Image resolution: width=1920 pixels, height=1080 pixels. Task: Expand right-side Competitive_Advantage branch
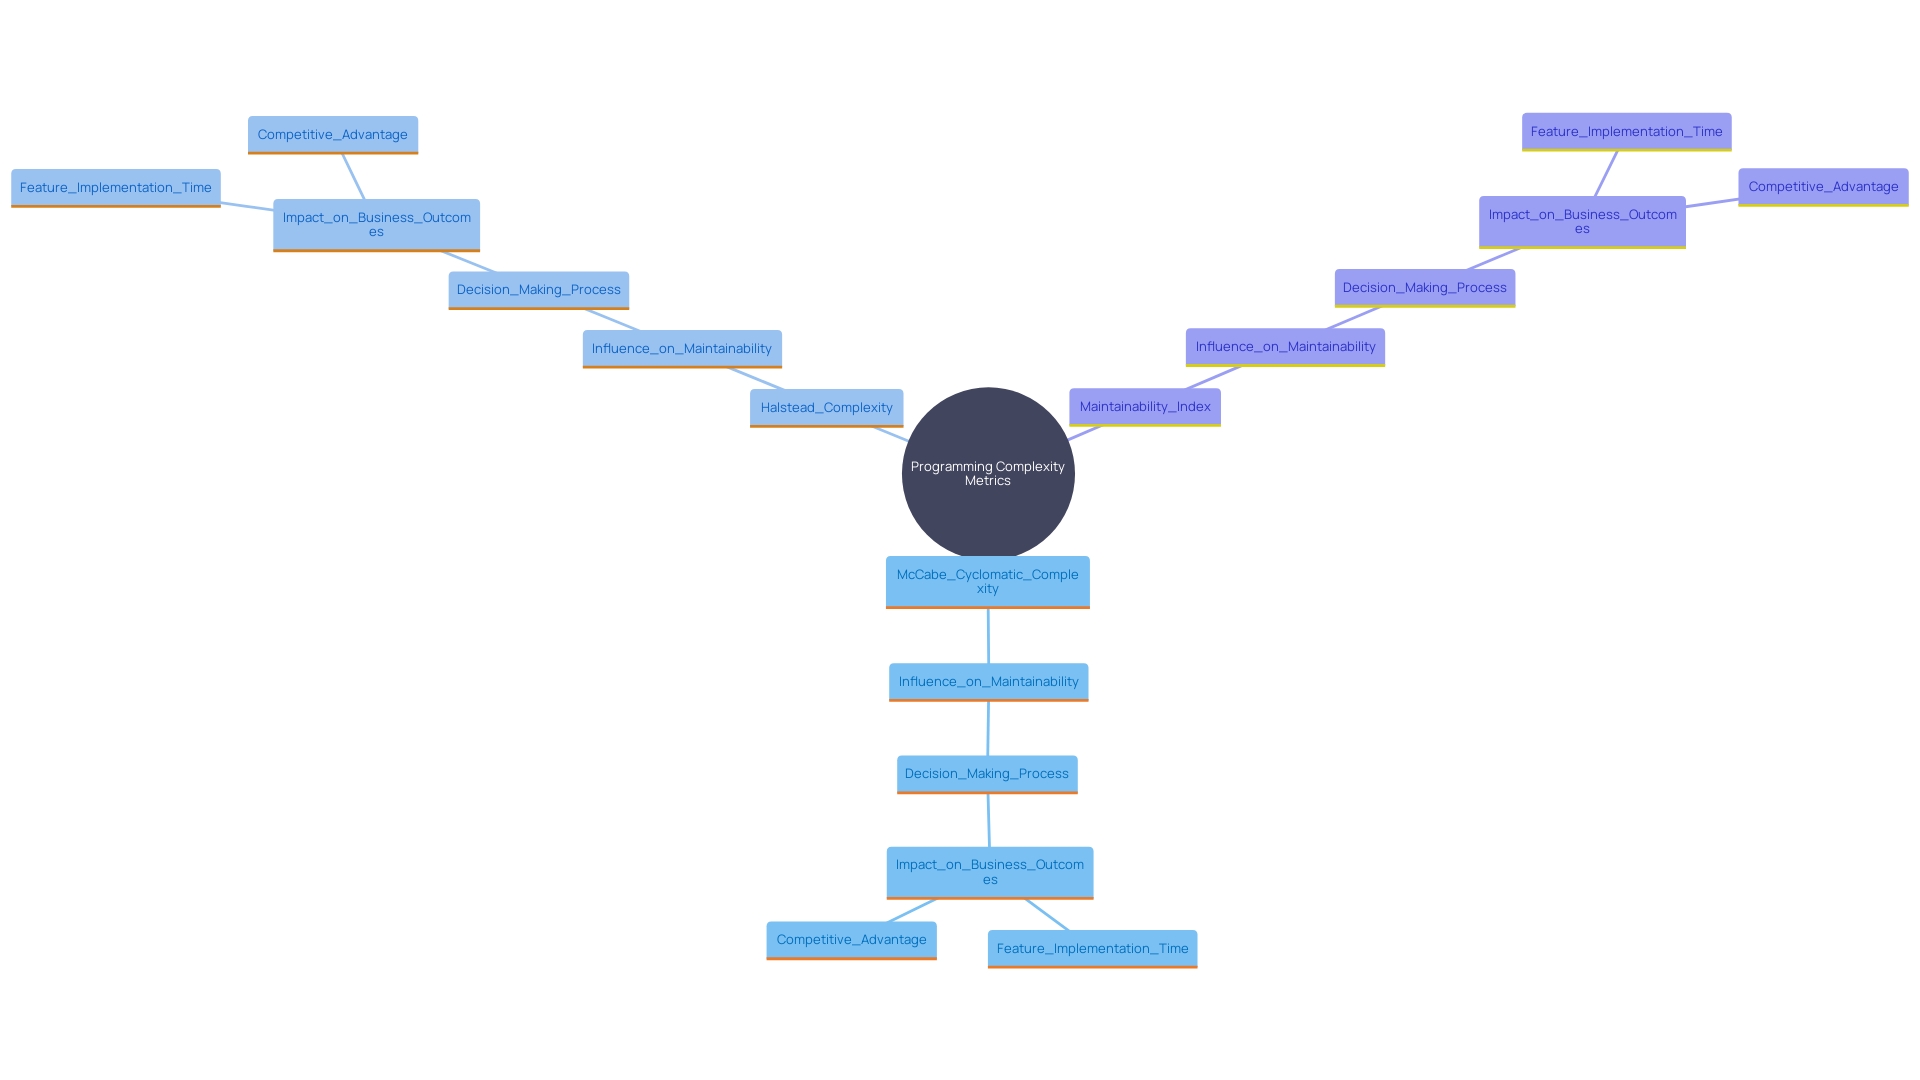(x=1822, y=186)
